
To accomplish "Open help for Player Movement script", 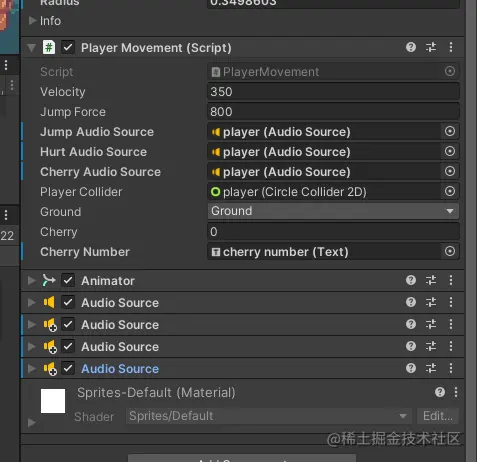I will pos(411,47).
